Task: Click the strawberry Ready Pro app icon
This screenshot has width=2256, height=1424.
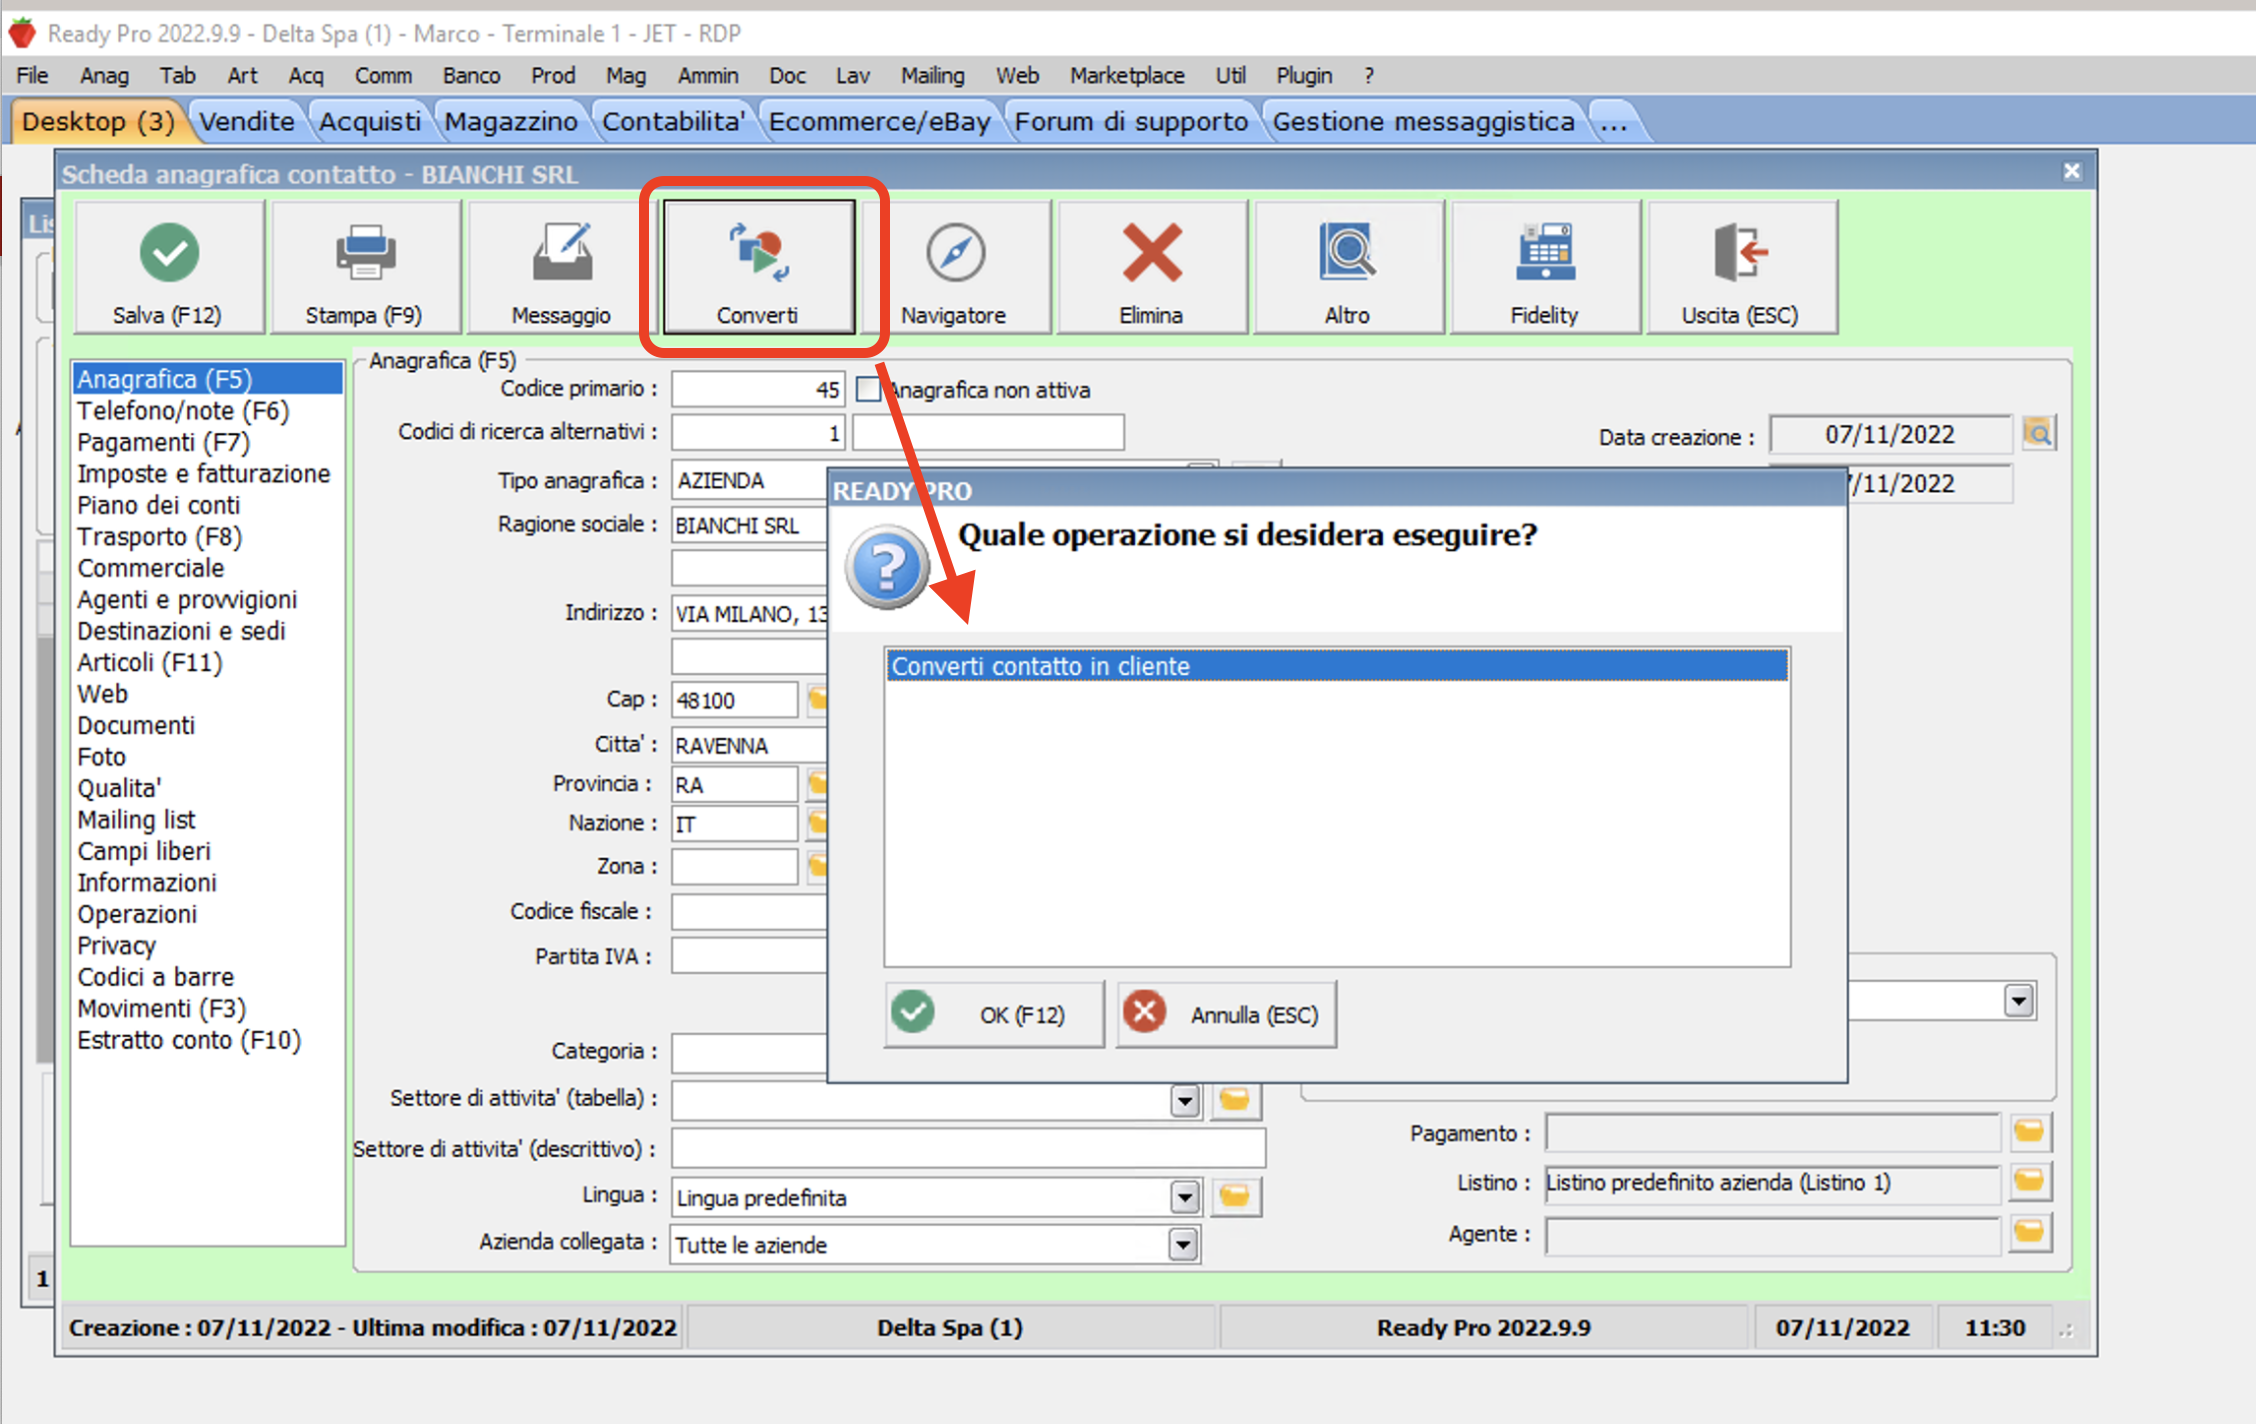Action: [x=22, y=33]
